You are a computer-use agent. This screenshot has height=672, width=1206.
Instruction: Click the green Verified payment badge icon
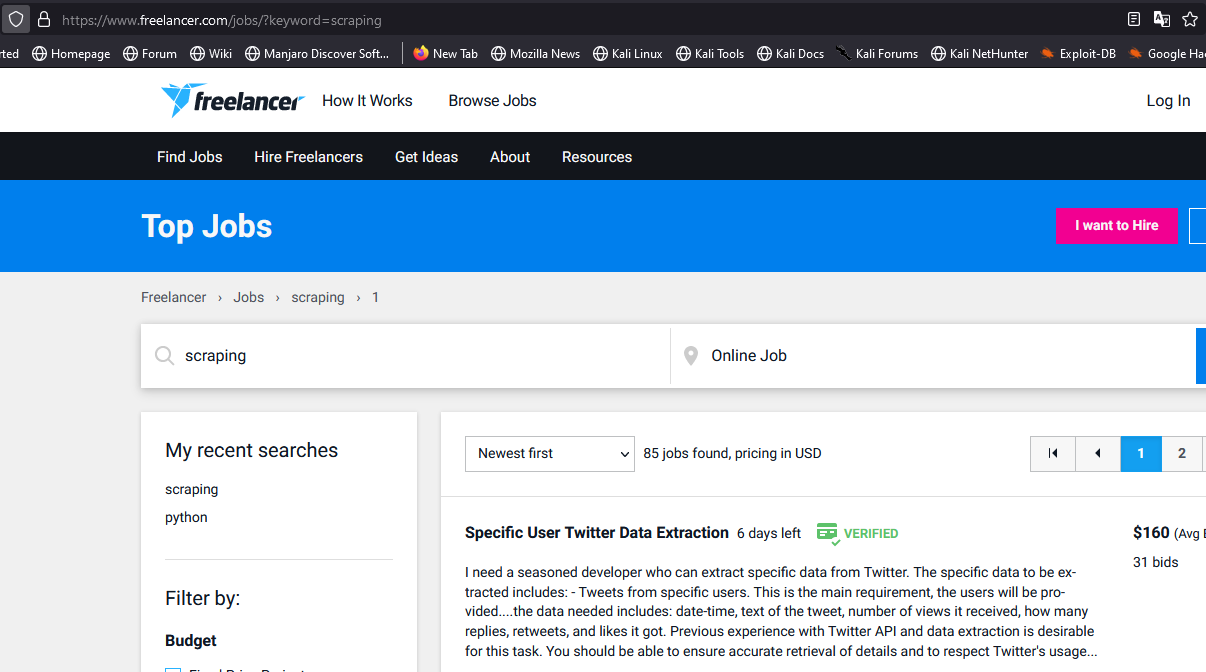point(827,533)
